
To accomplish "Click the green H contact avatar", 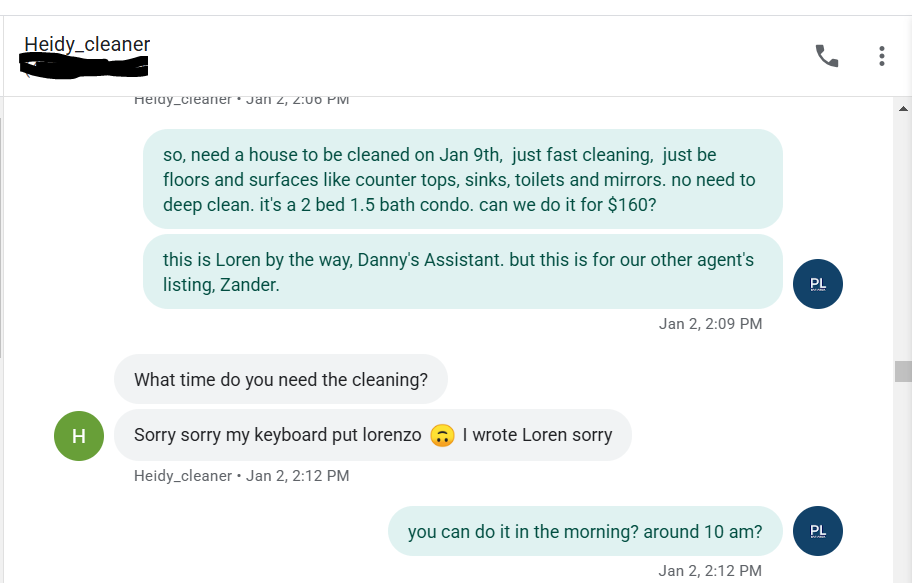I will coord(79,436).
